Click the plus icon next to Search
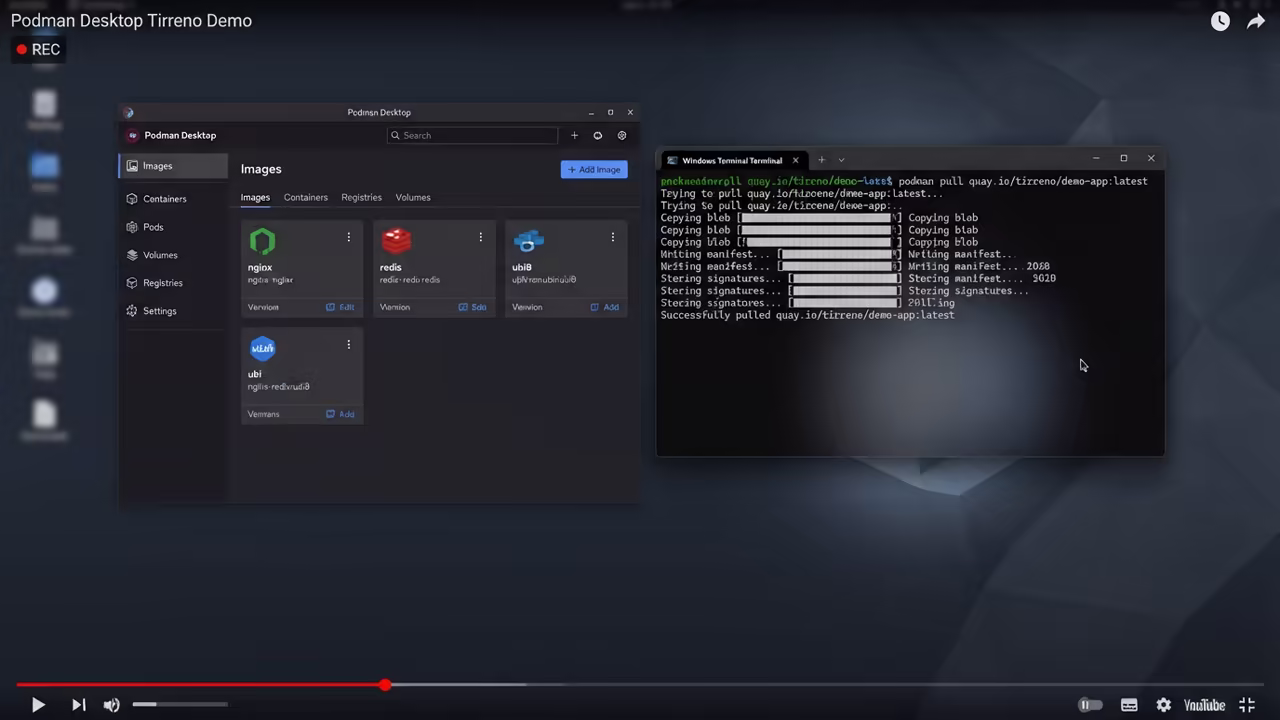This screenshot has height=720, width=1280. [574, 135]
